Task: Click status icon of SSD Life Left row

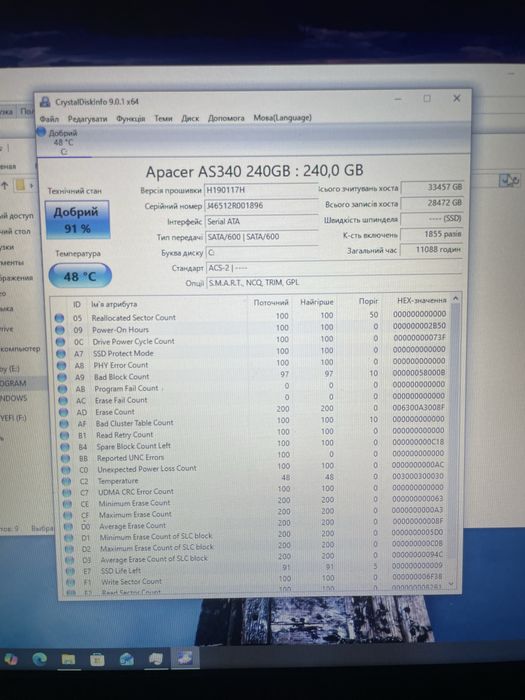Action: (70, 571)
